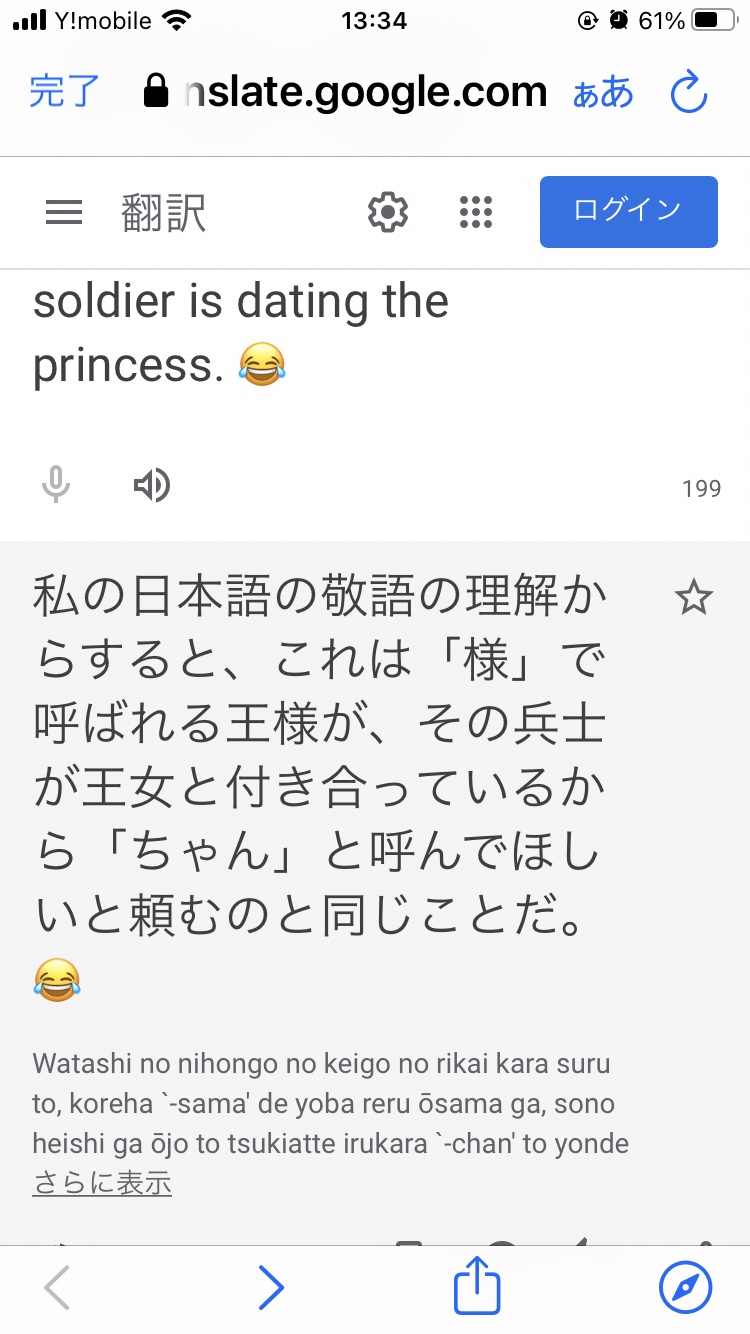750x1334 pixels.
Task: Expand romanization with さらに表示
Action: click(x=102, y=1184)
